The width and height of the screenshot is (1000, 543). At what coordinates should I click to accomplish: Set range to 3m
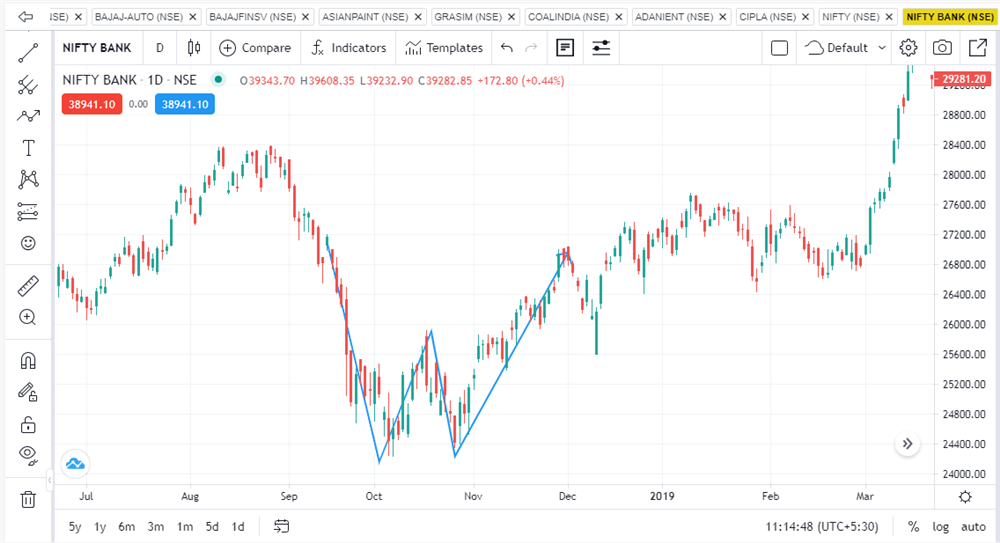point(156,527)
